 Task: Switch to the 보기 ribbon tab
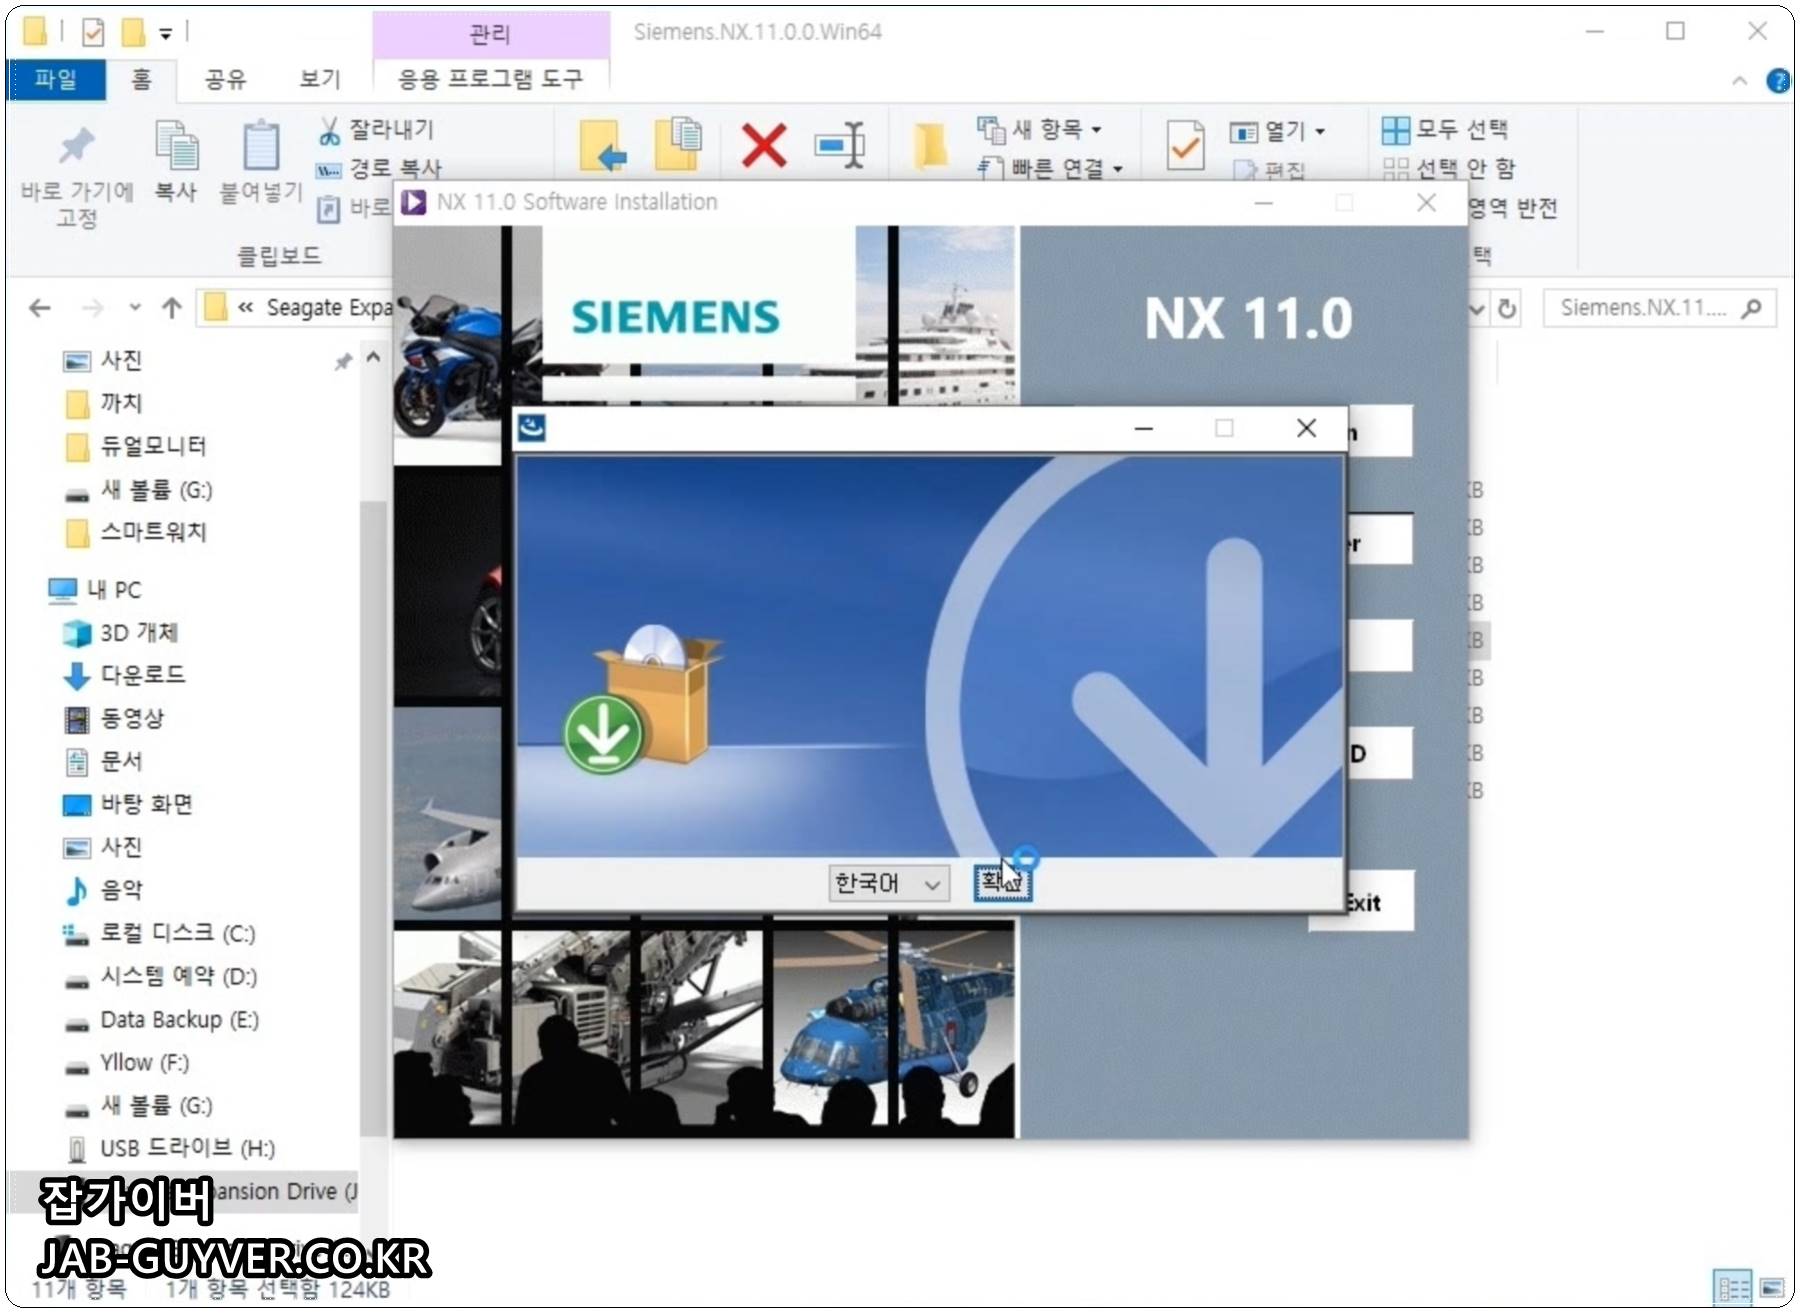click(320, 79)
